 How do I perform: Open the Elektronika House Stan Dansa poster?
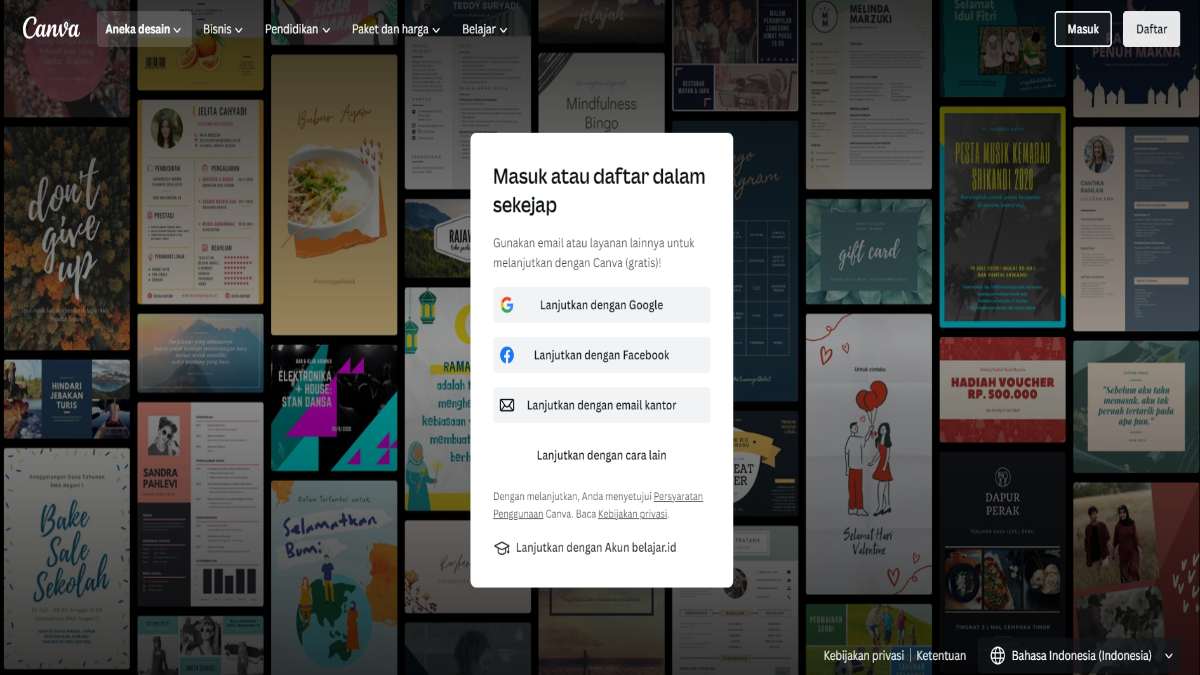tap(334, 407)
